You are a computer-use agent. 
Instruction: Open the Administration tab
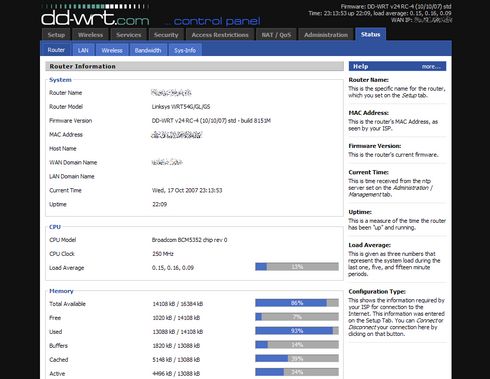pyautogui.click(x=326, y=35)
